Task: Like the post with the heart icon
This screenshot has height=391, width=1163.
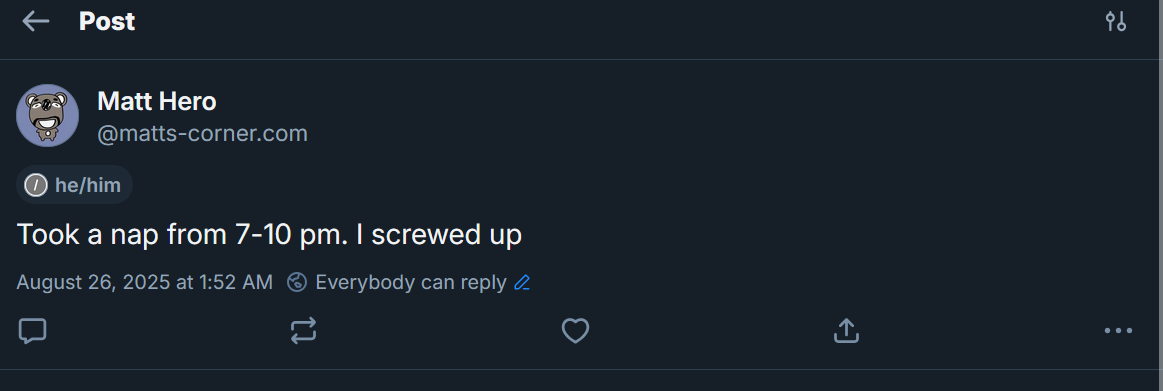Action: pos(575,331)
